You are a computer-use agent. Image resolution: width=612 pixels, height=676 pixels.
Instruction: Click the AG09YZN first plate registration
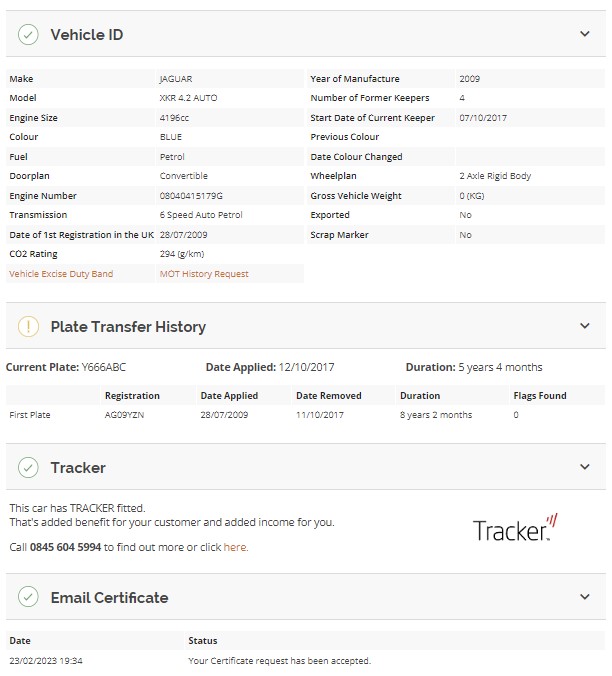click(124, 415)
